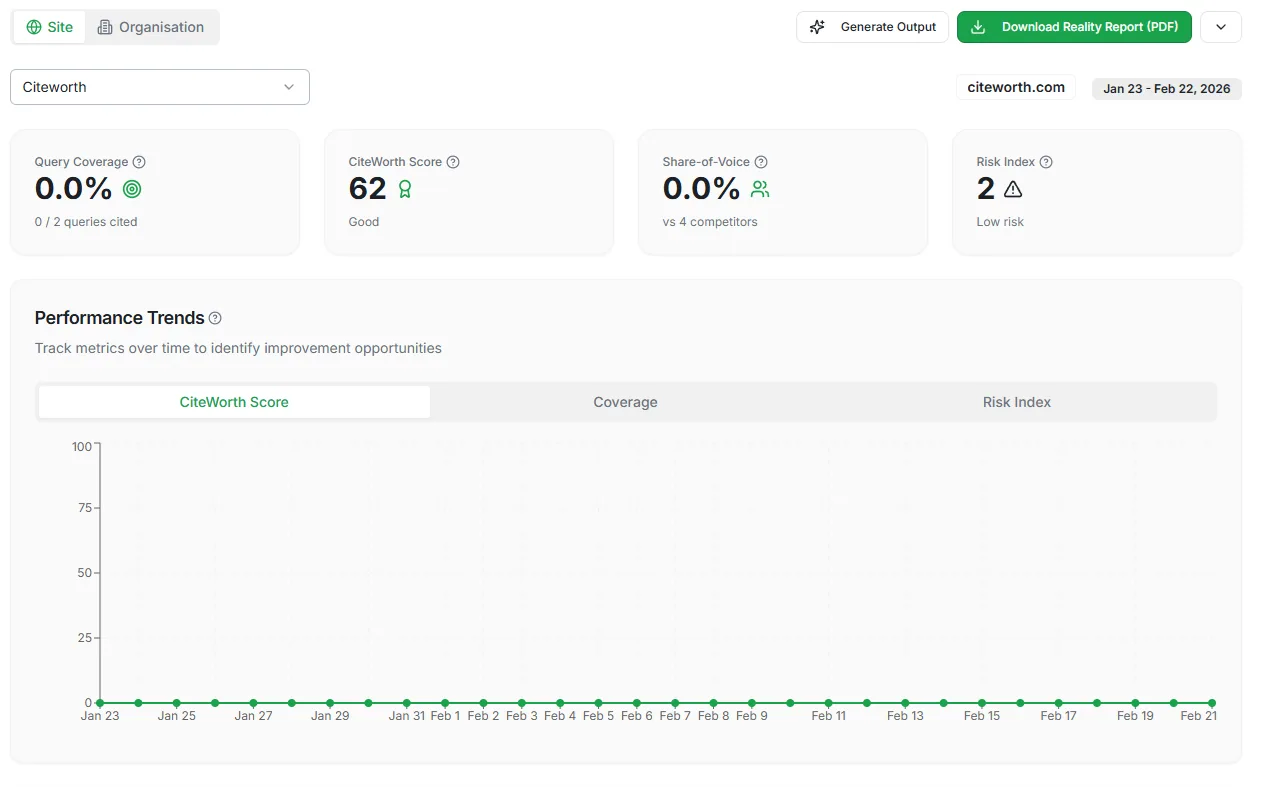The image size is (1277, 787).
Task: Open the Jan 23 - Feb 22, 2026 date range
Action: point(1167,89)
